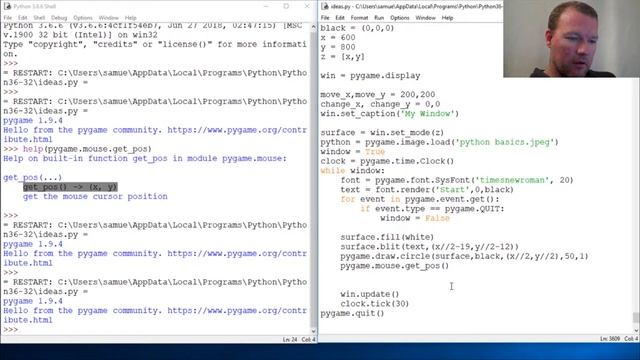Screen dimensions: 640x360
Task: Click editor status bar 'Col: 4'
Action: pos(631,339)
